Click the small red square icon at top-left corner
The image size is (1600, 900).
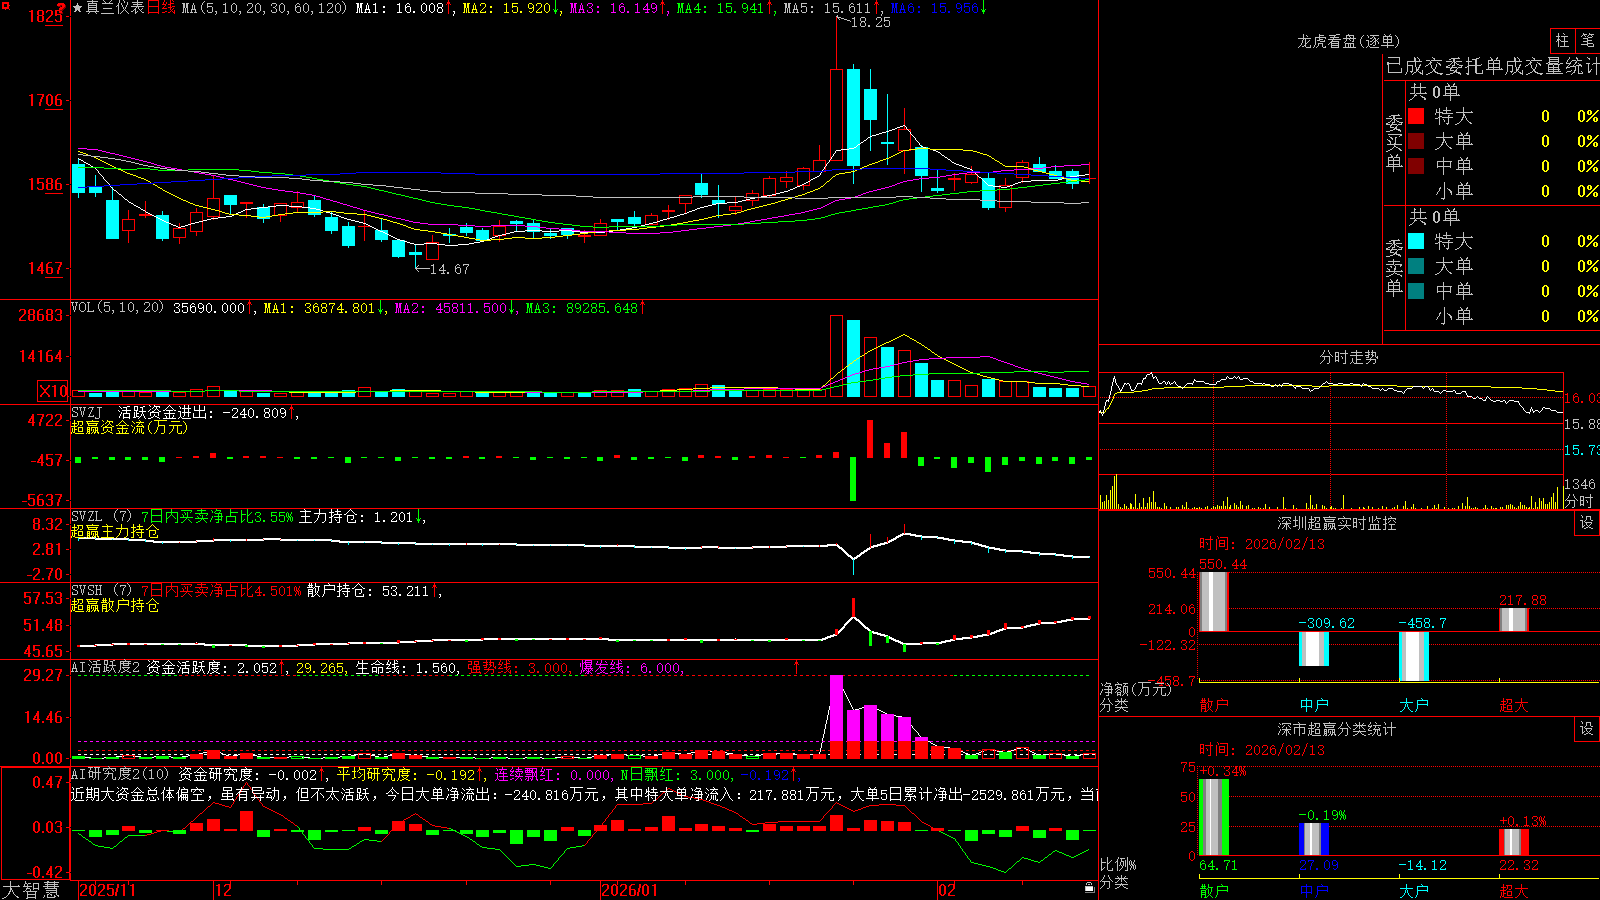click(4, 4)
